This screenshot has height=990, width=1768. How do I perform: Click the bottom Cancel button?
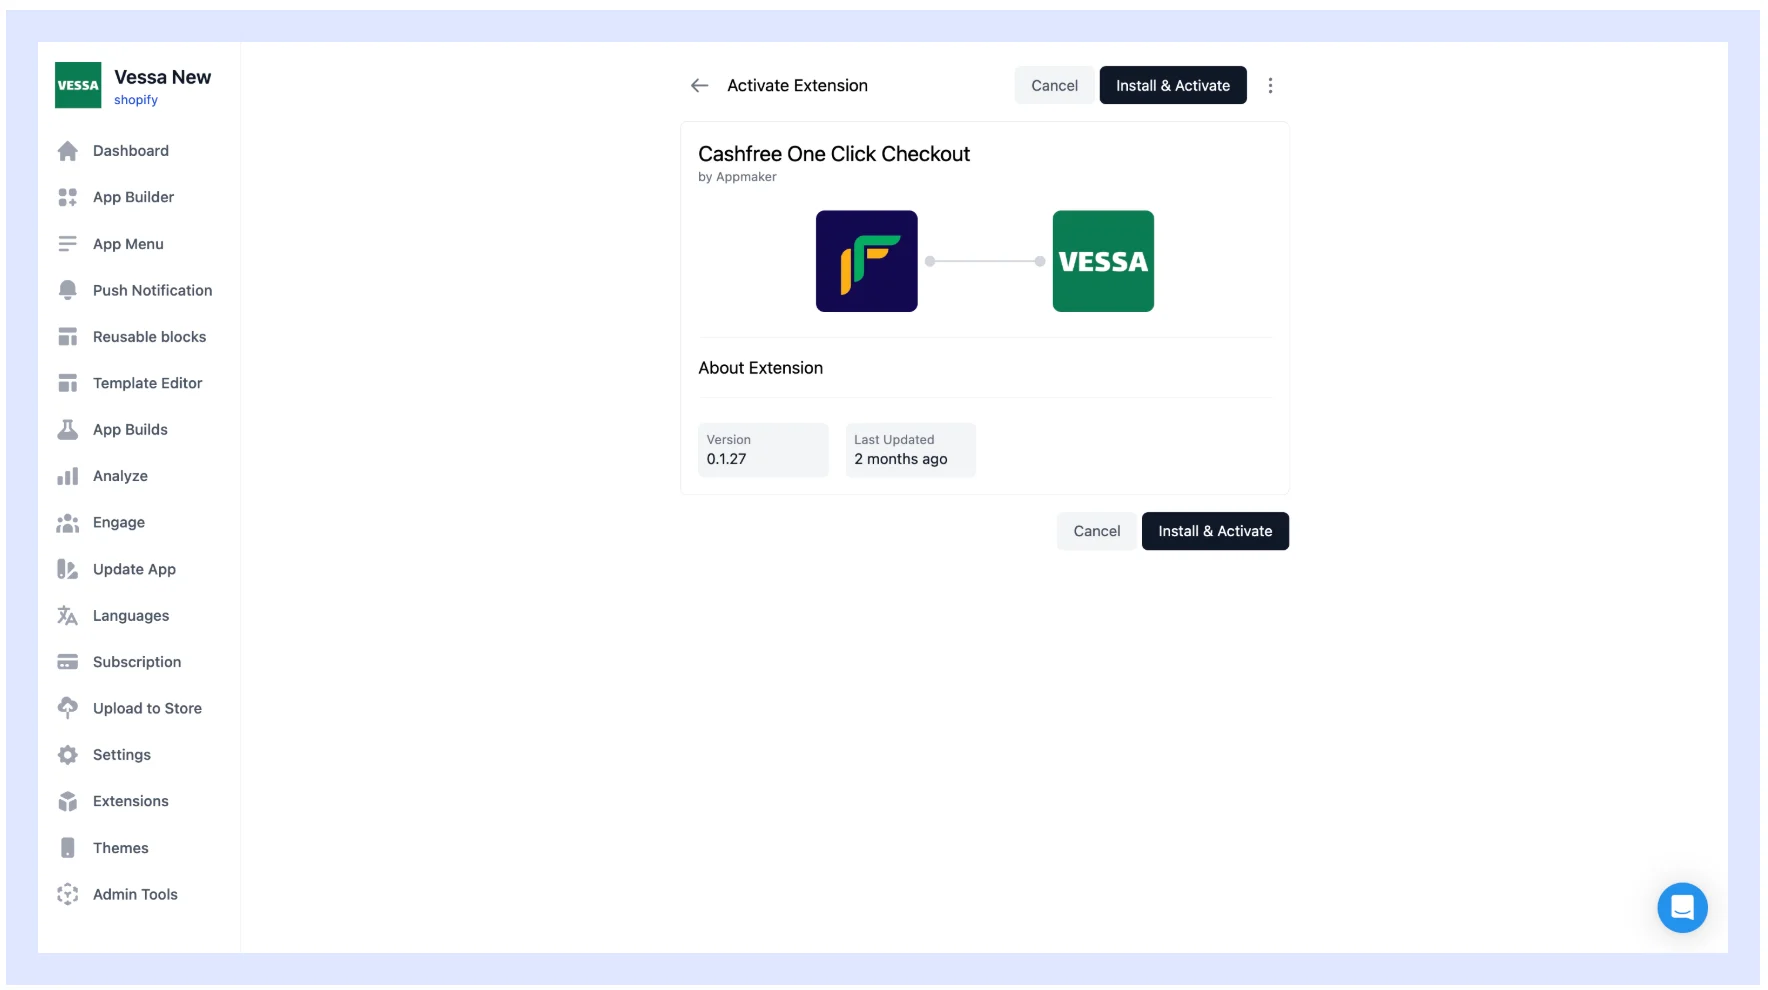[x=1096, y=531]
